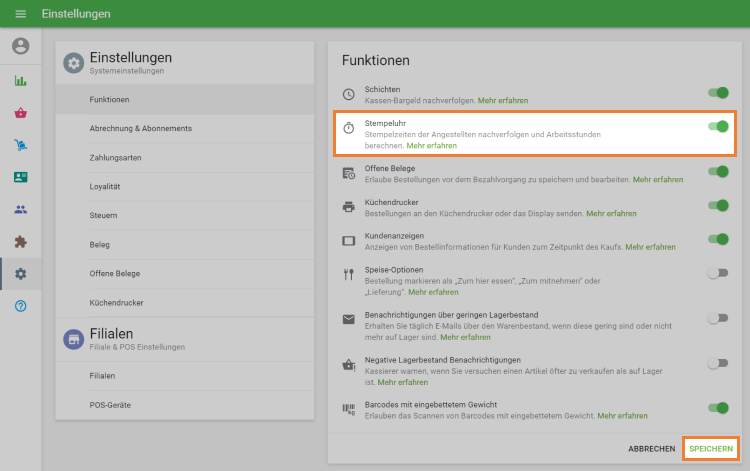Toggle Negative Lagerbestand Benachrichtigungen on
The height and width of the screenshot is (471, 750).
pos(717,363)
